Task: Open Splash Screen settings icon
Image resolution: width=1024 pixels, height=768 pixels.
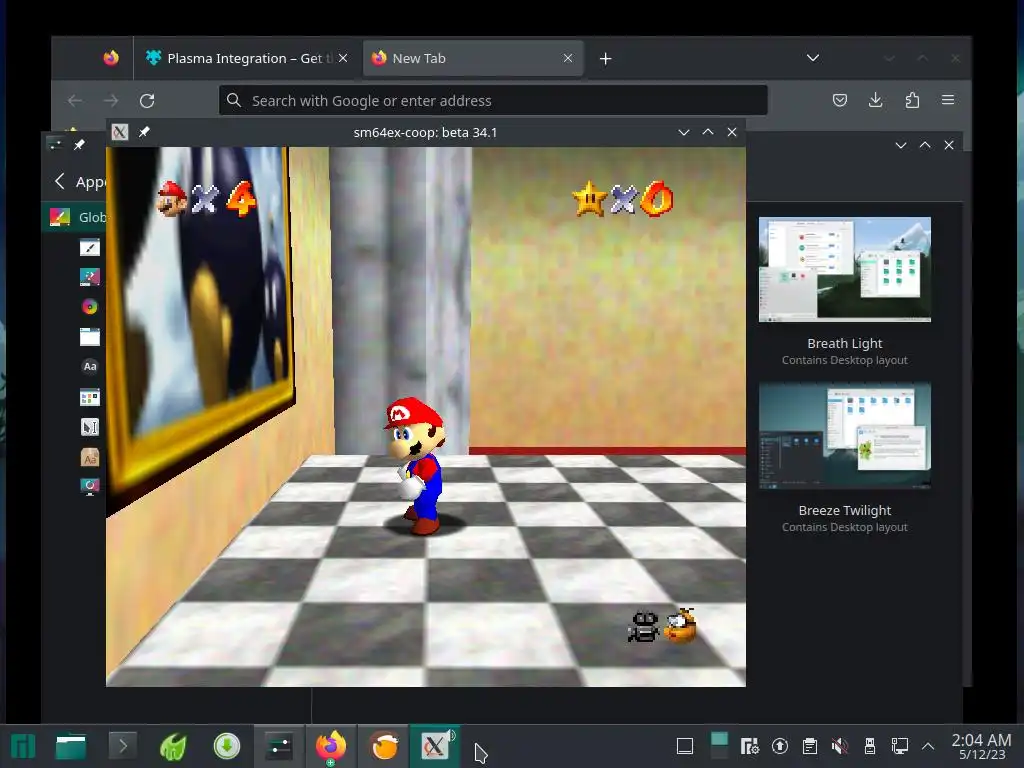Action: 89,487
